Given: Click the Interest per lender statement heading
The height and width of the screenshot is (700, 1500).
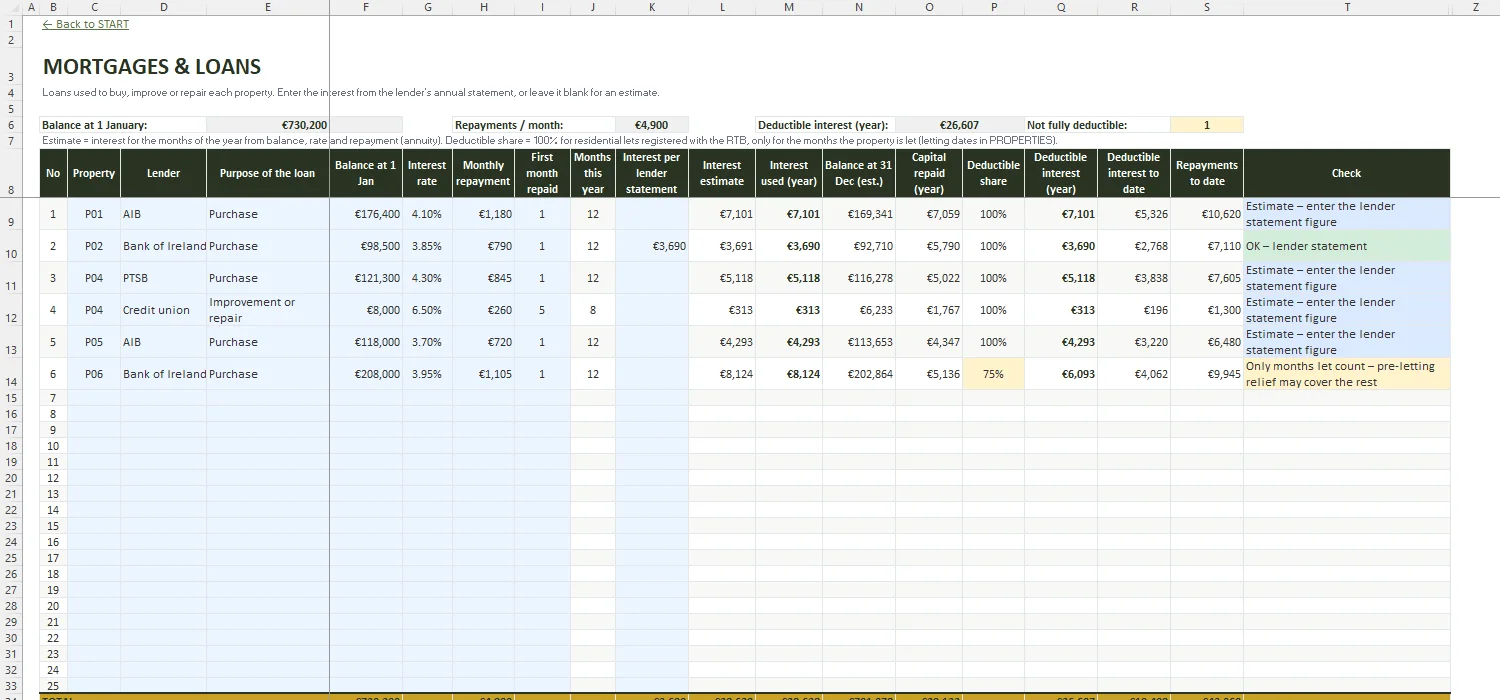Looking at the screenshot, I should [651, 173].
